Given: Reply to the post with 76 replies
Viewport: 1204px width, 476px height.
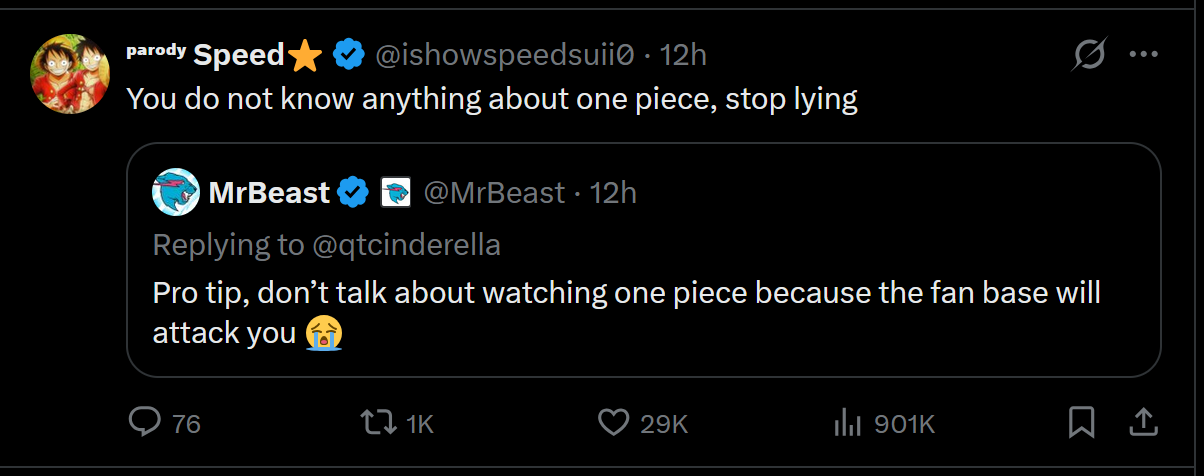Looking at the screenshot, I should [145, 423].
